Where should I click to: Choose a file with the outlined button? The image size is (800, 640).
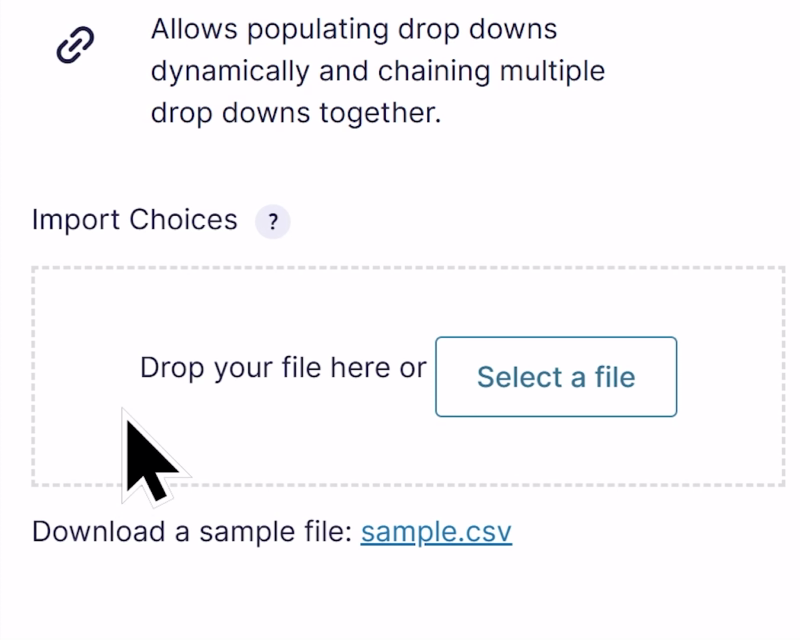click(556, 377)
